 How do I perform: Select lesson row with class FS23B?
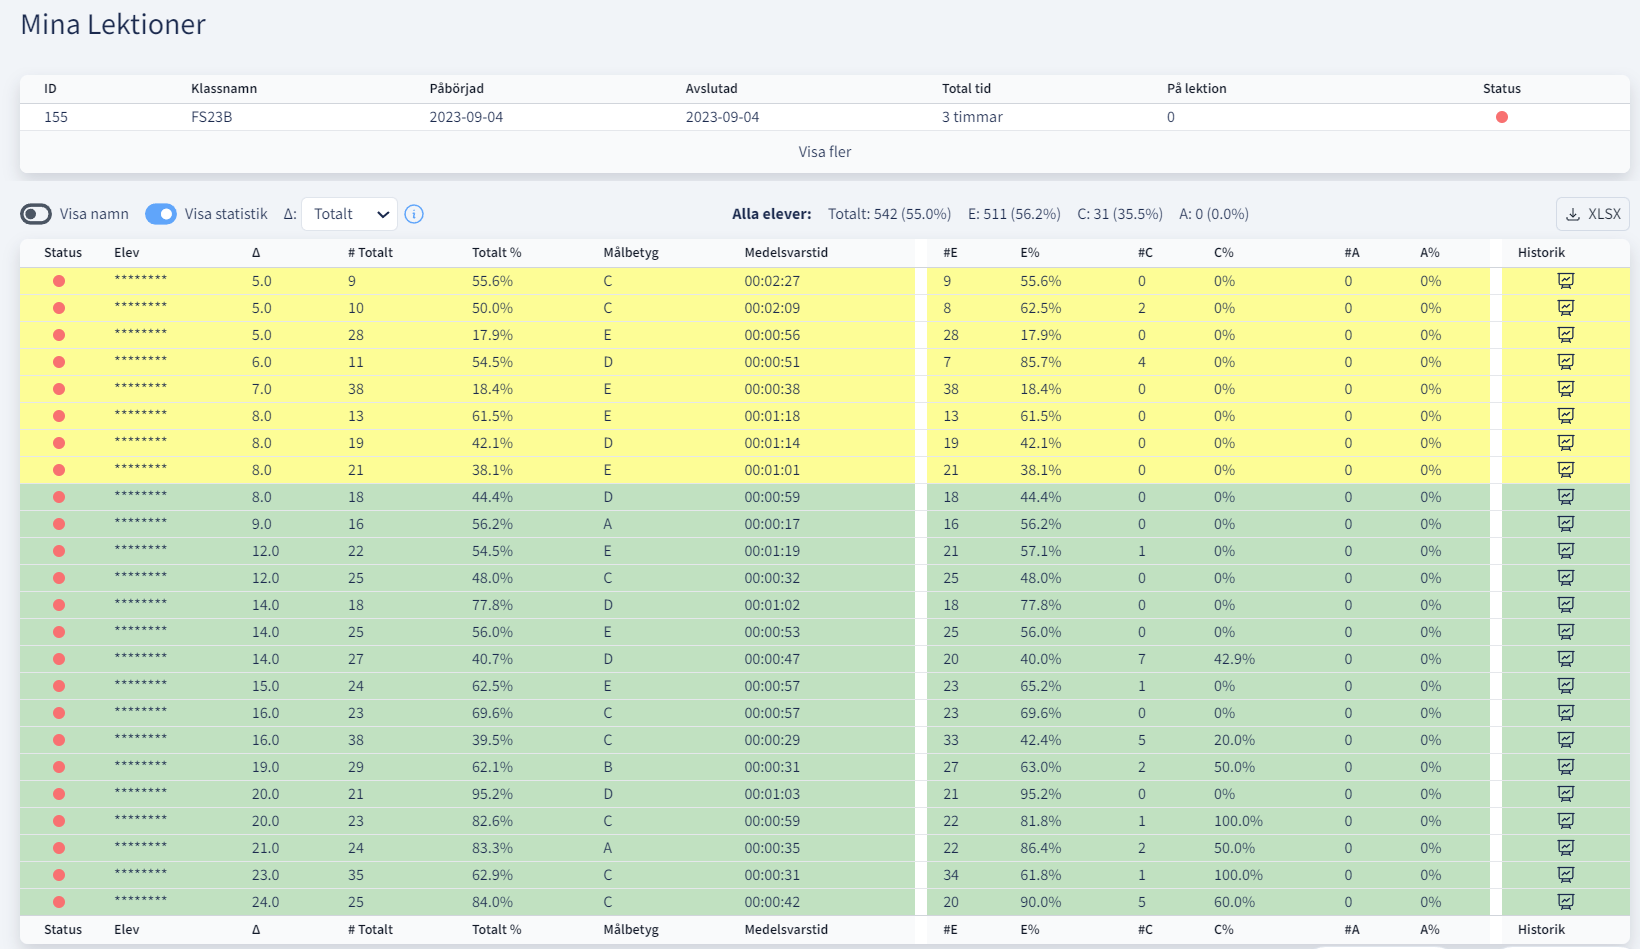(211, 117)
